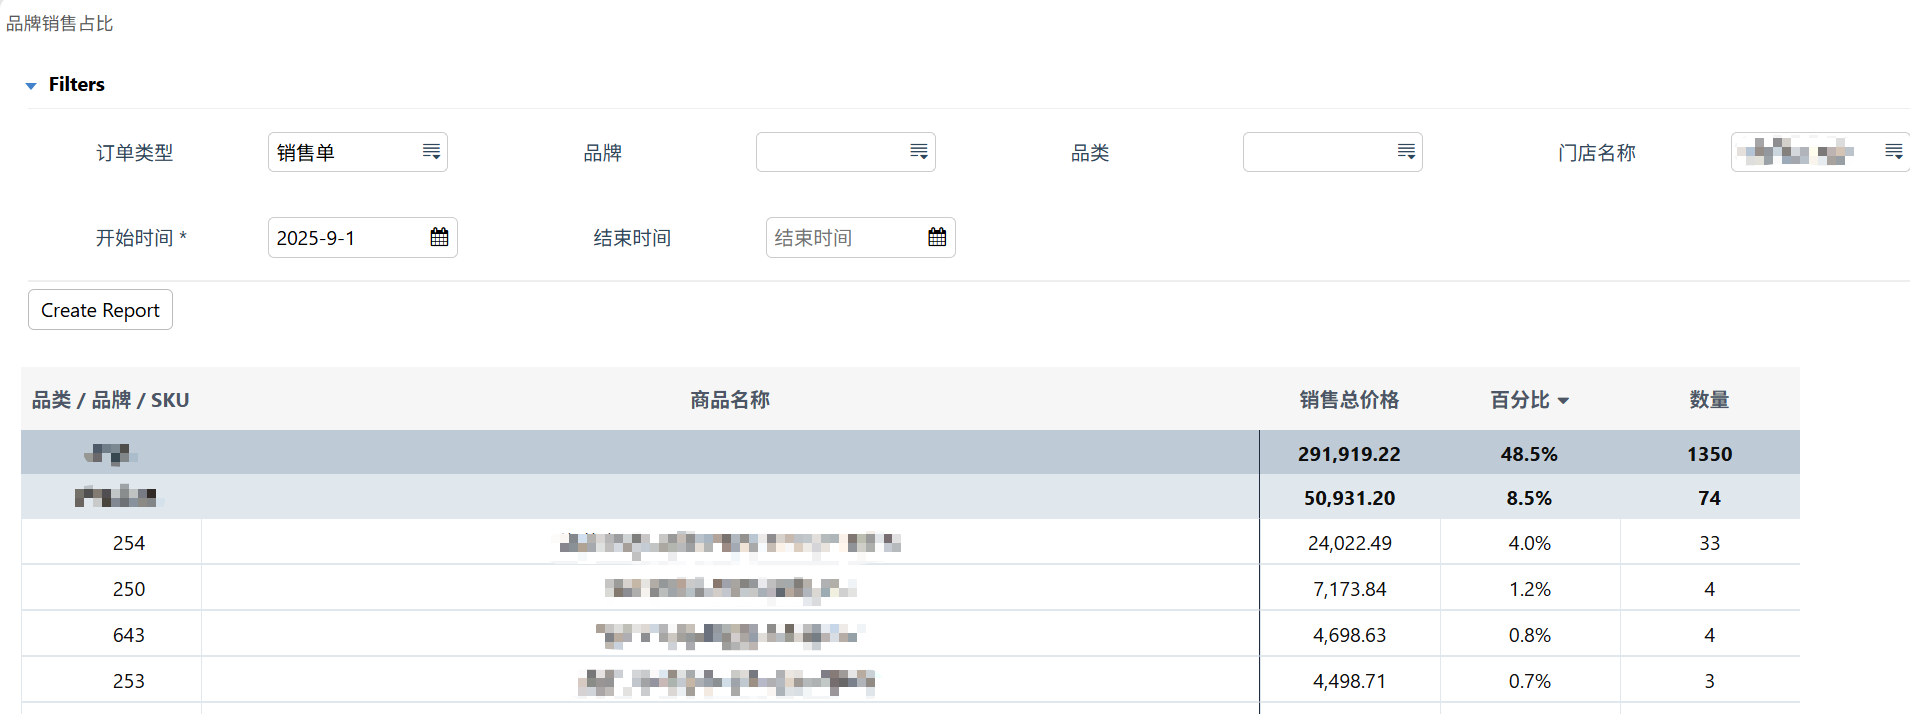Screen dimensions: 1910x714
Task: Open the 订单类型 dropdown list icon
Action: coord(431,151)
